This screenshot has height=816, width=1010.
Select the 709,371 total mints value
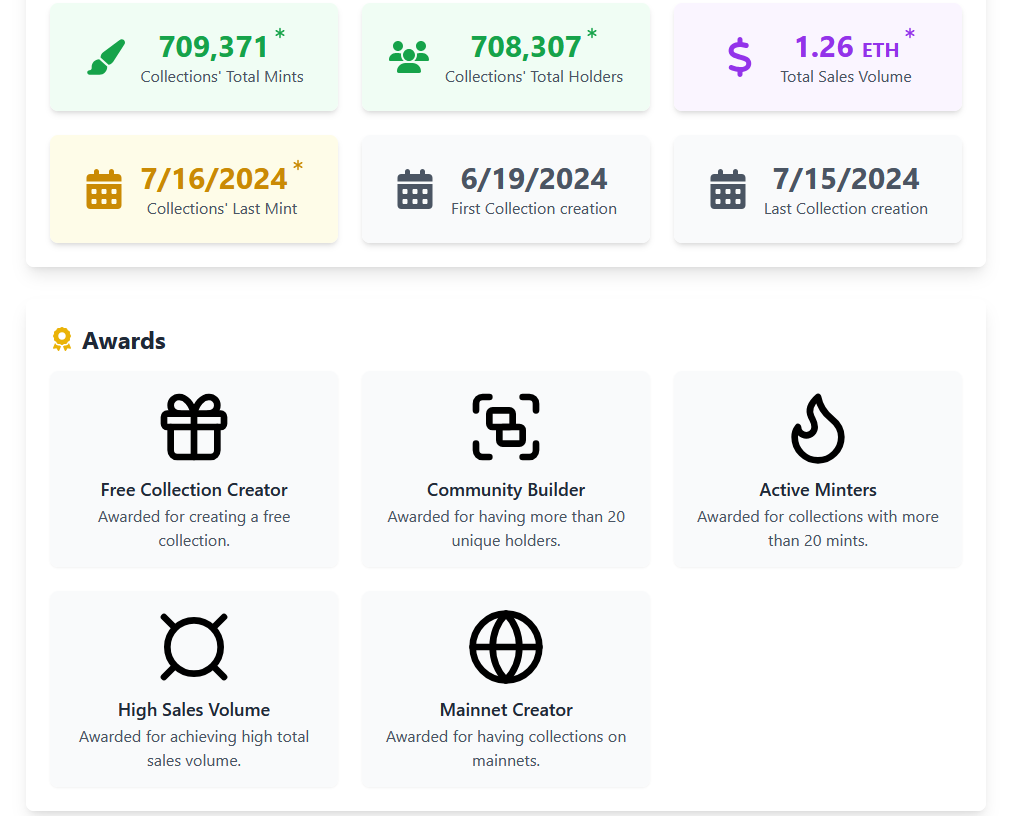[214, 47]
